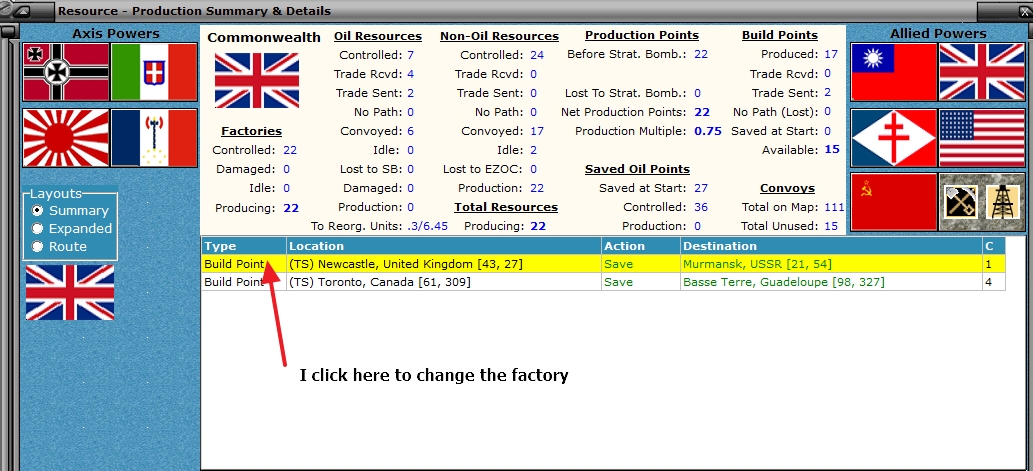Click the Non-Oil Controlled value 24
The height and width of the screenshot is (471, 1033).
537,55
